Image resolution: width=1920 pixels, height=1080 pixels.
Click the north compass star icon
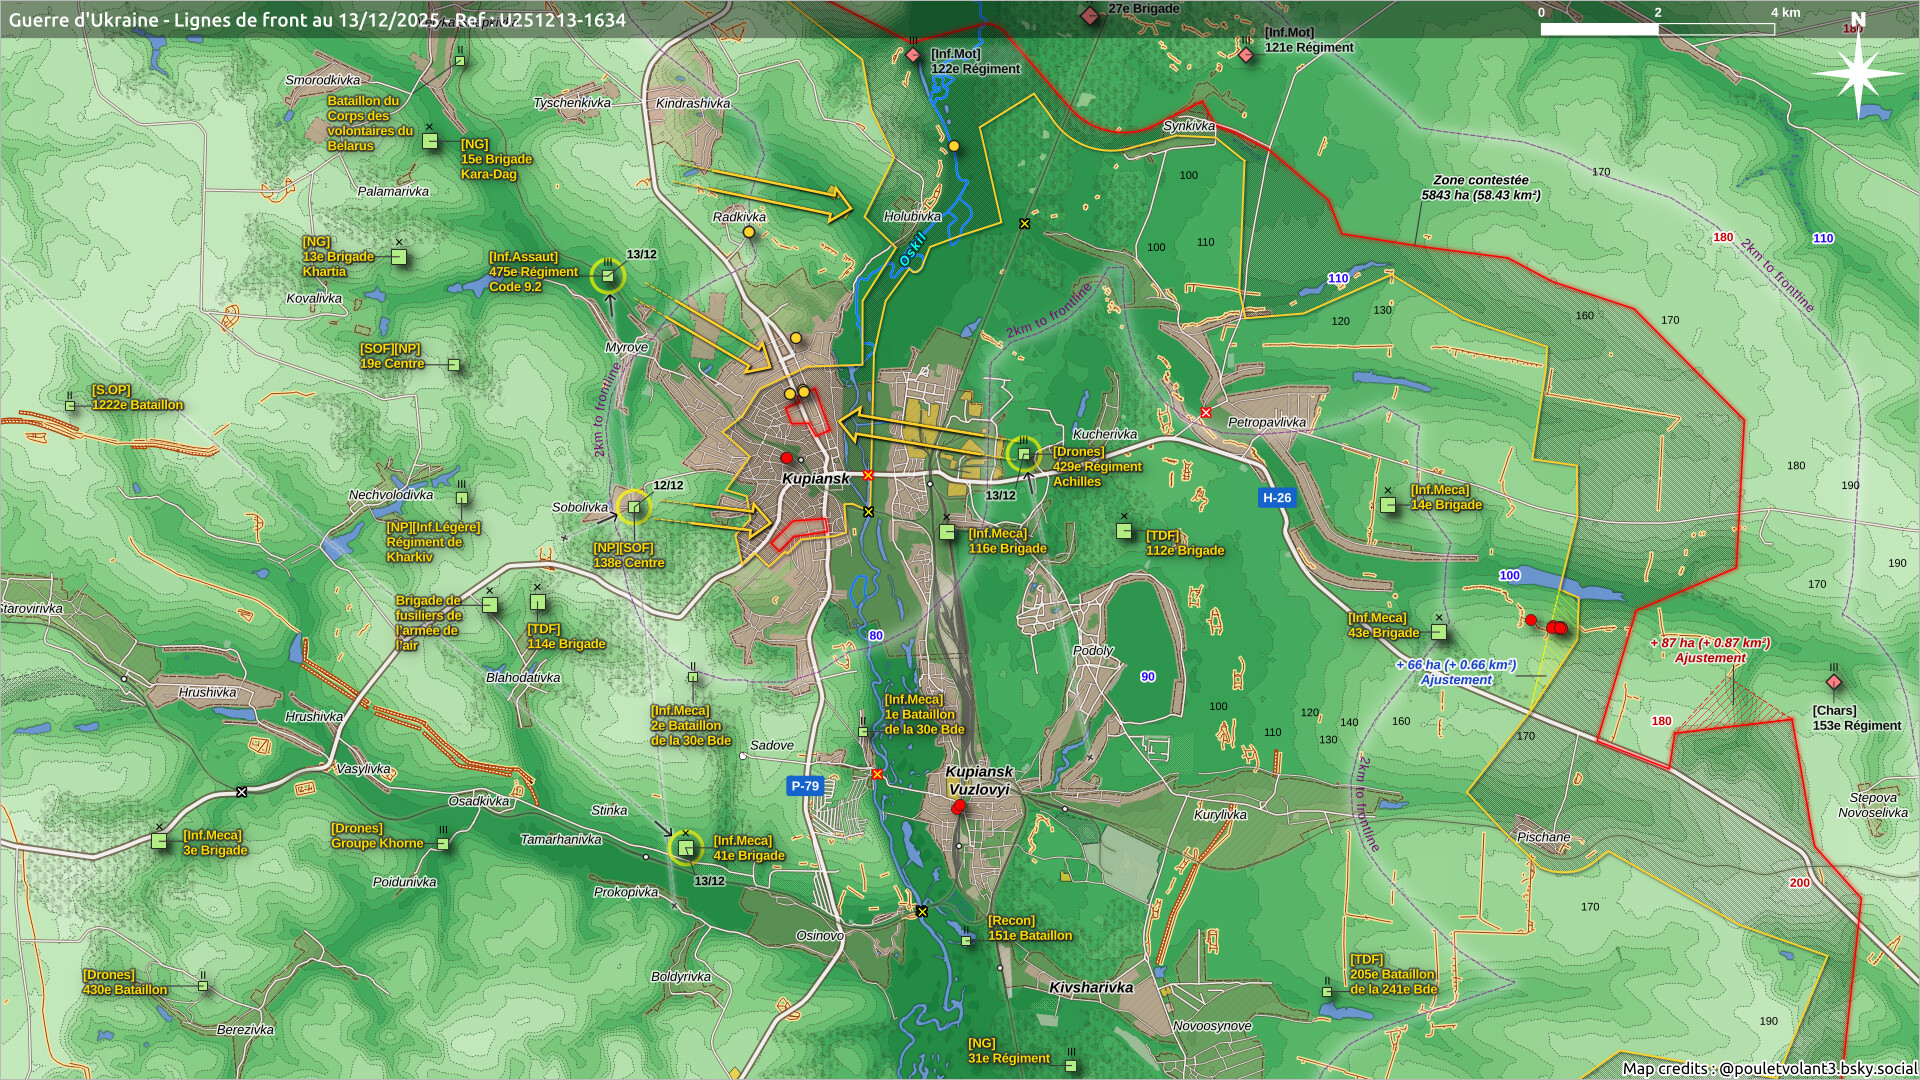pyautogui.click(x=1858, y=75)
